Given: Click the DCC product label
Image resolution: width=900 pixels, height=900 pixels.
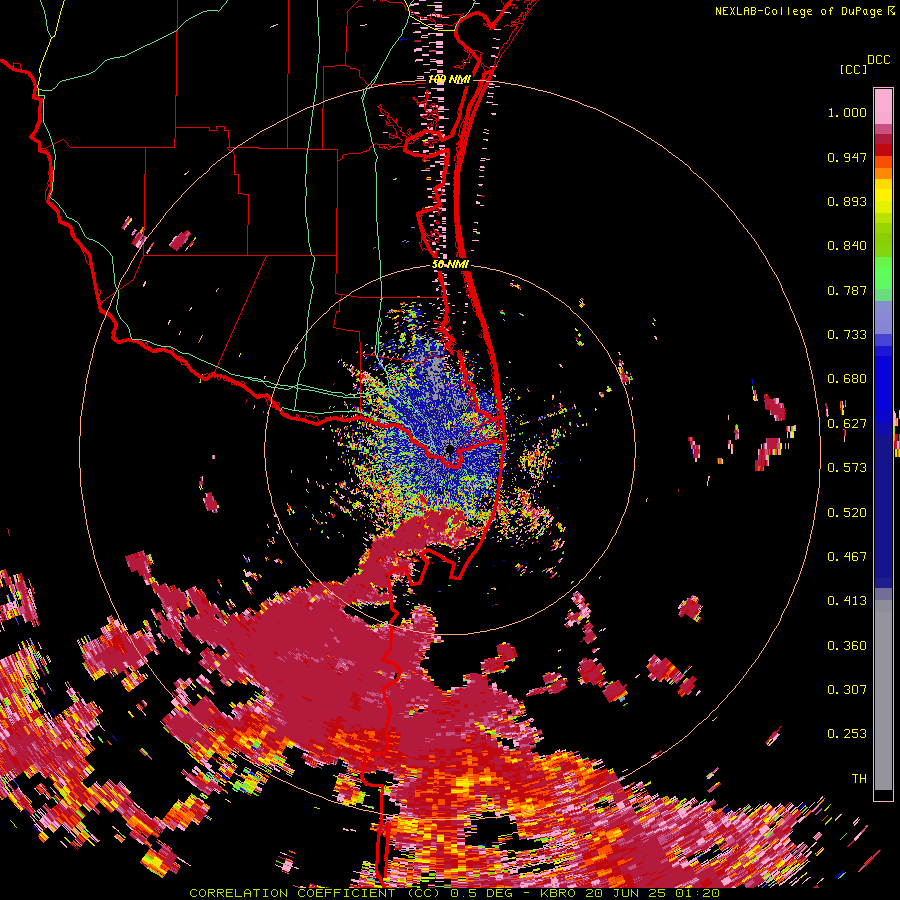Looking at the screenshot, I should click(x=878, y=60).
